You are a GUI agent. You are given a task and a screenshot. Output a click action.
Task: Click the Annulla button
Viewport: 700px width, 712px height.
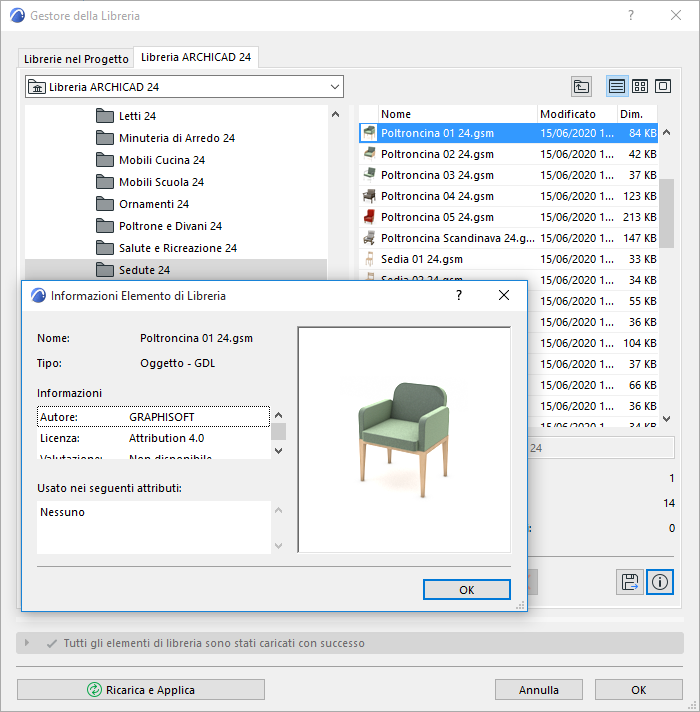[539, 690]
